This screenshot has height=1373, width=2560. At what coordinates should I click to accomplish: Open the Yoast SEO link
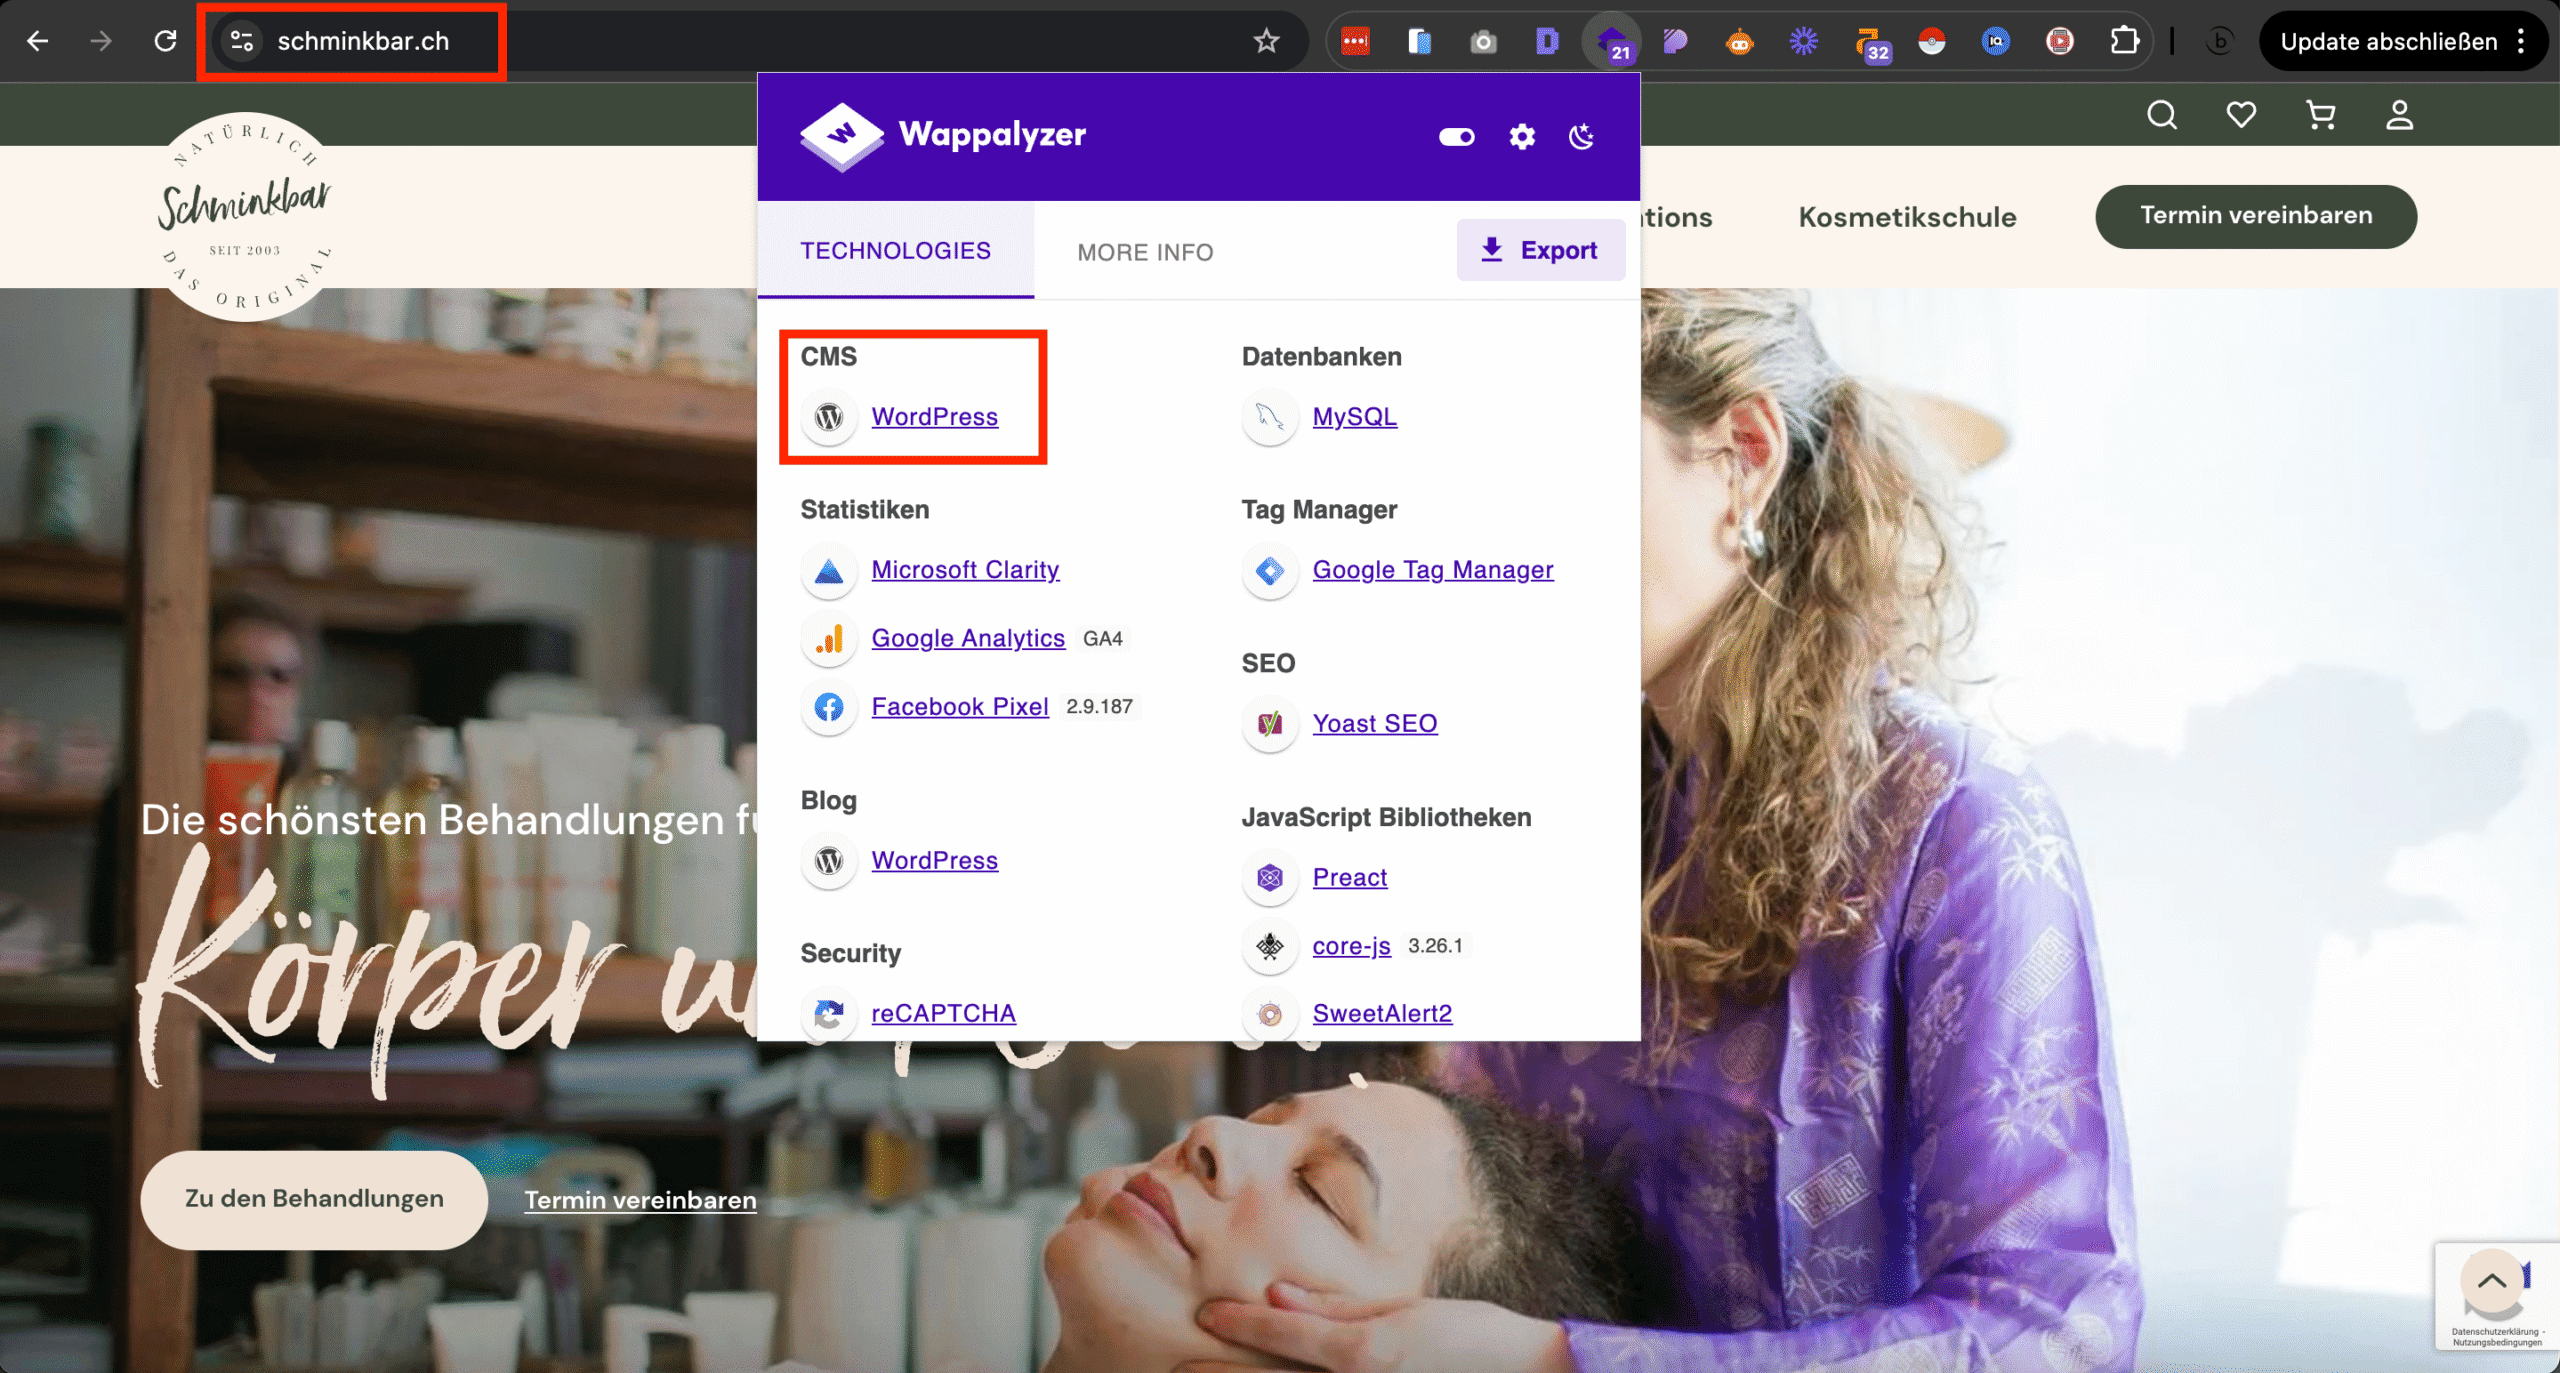(1374, 723)
